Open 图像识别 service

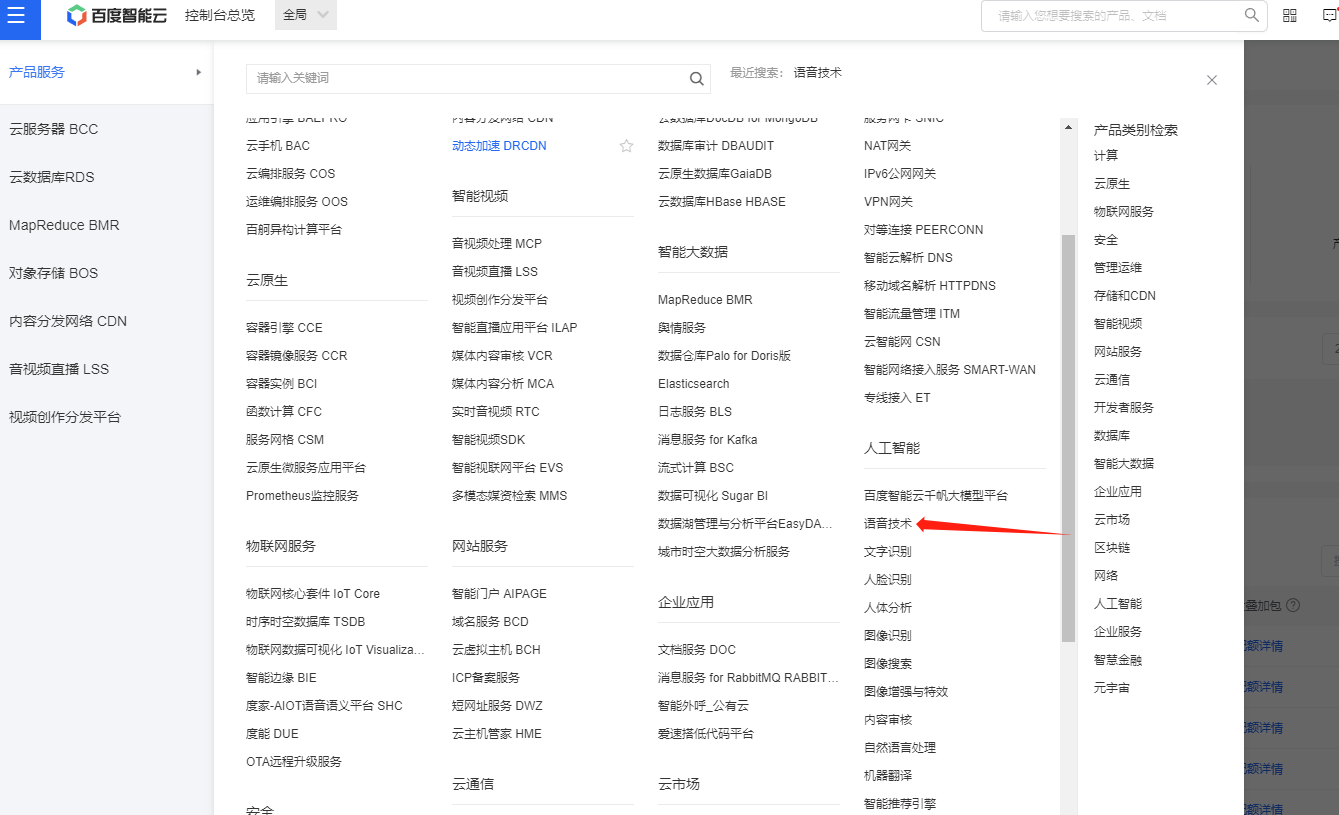pyautogui.click(x=888, y=636)
